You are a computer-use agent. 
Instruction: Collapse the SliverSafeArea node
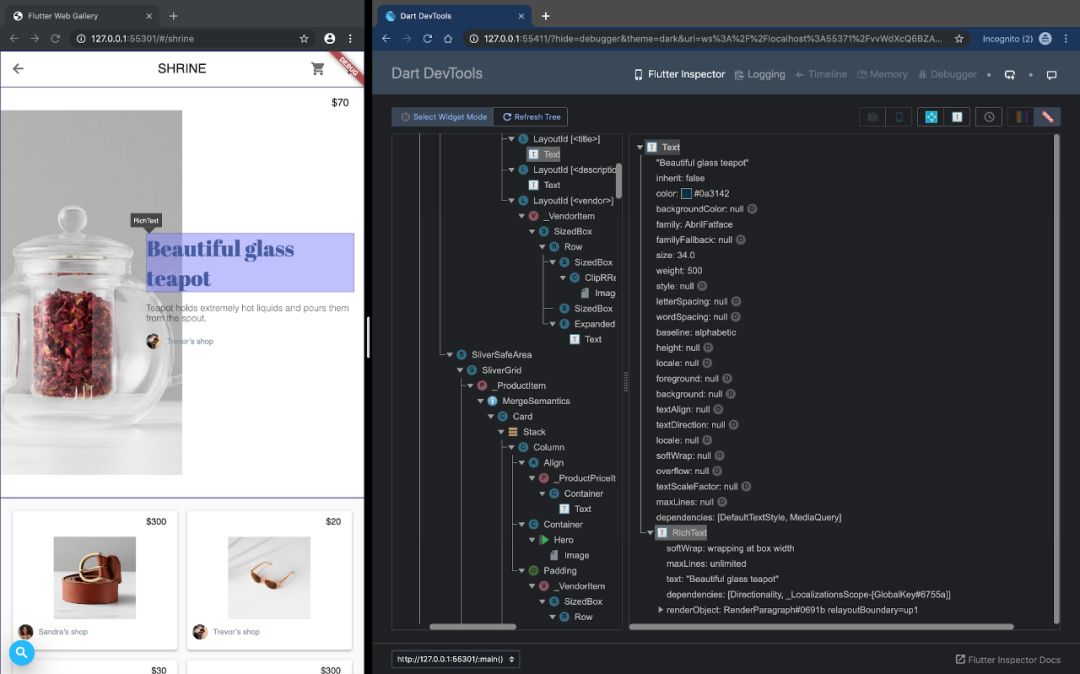coord(450,355)
